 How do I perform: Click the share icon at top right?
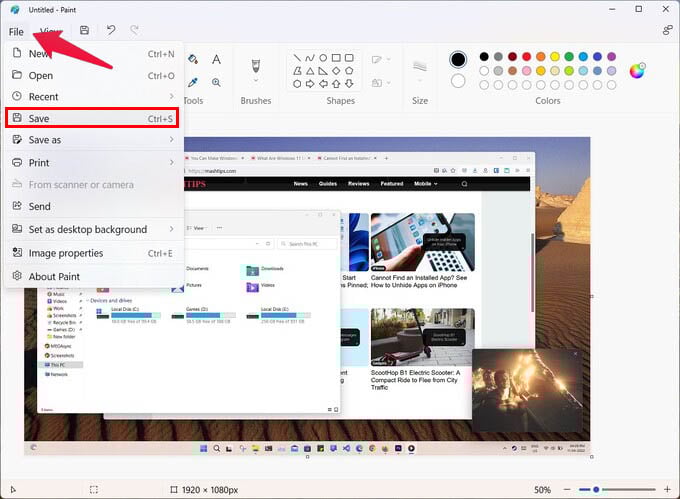point(667,30)
